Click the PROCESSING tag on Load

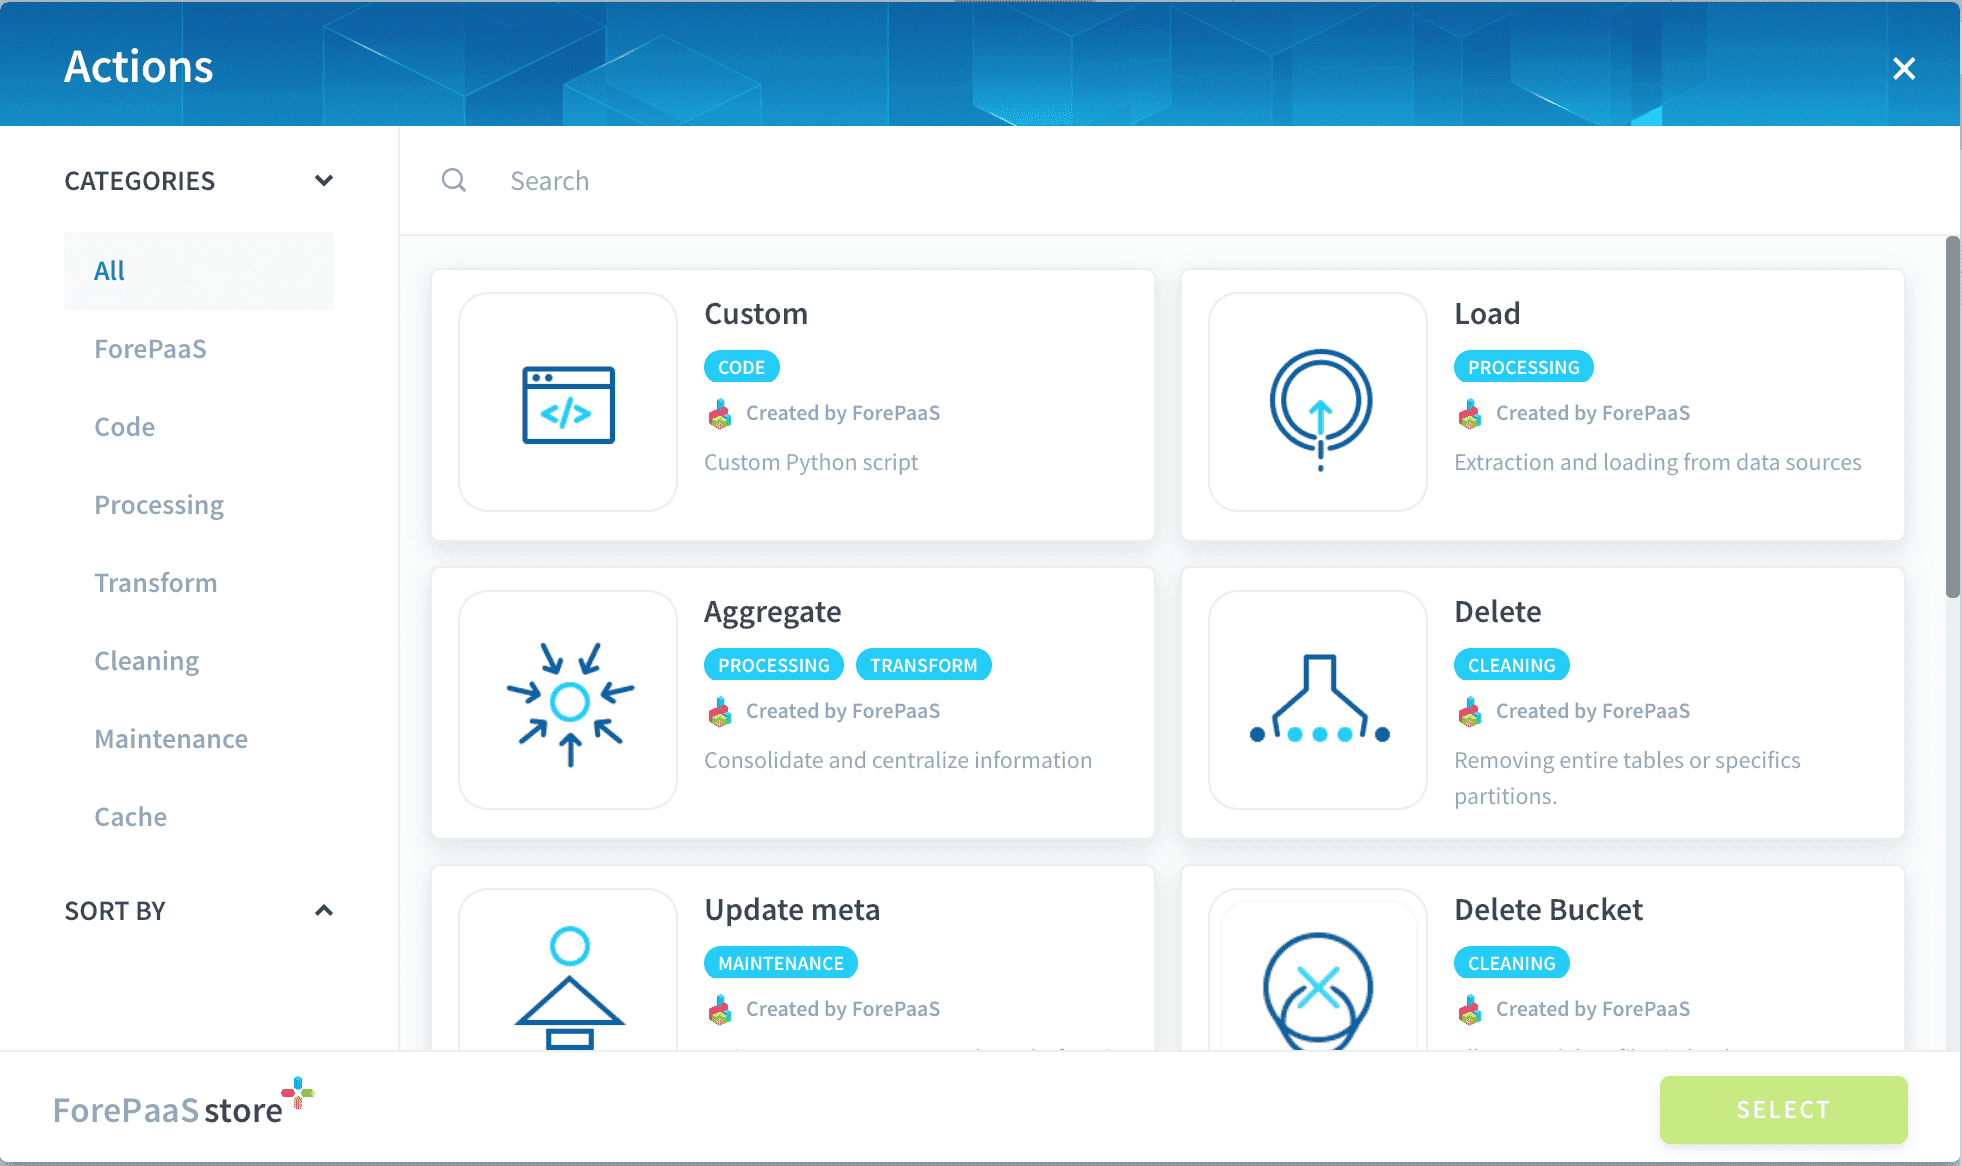[x=1524, y=367]
